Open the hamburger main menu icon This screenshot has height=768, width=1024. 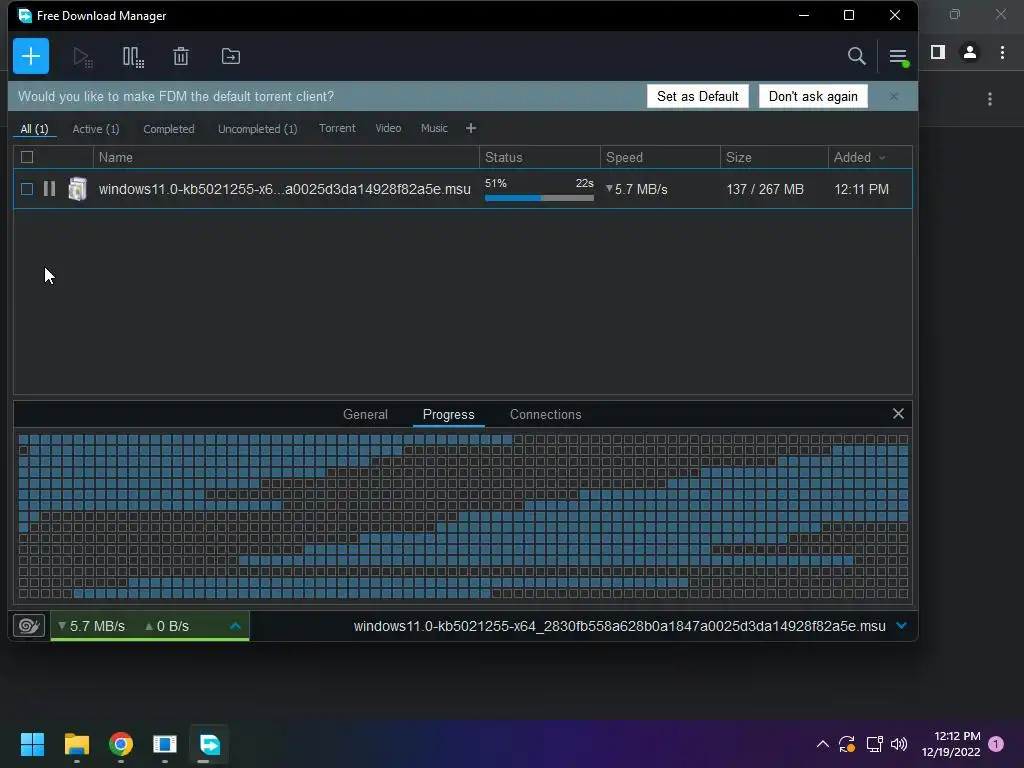coord(899,57)
